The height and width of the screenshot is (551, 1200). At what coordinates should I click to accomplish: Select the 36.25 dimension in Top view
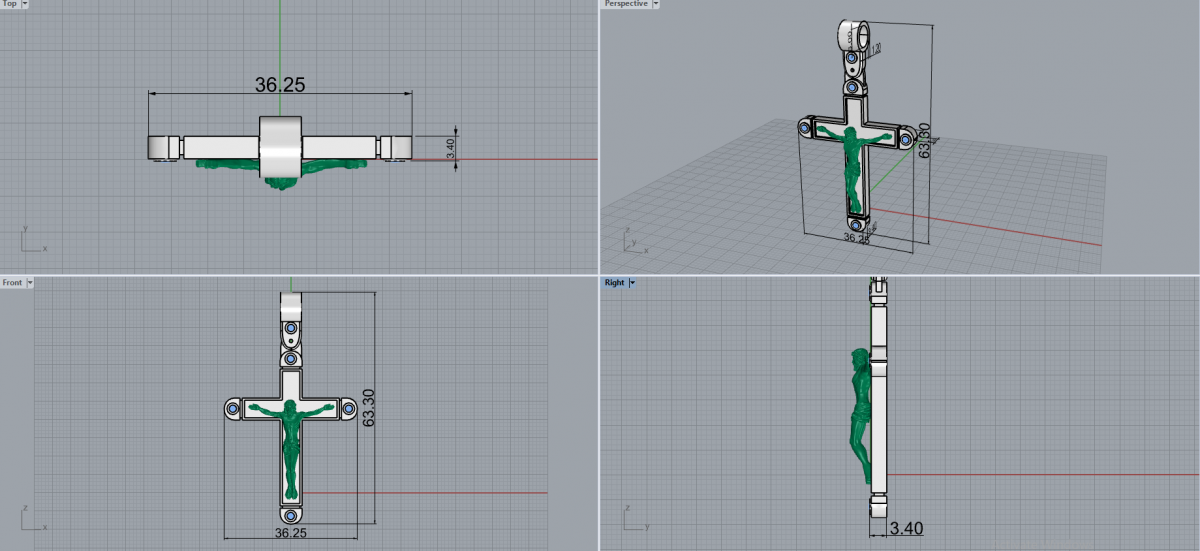tap(280, 85)
